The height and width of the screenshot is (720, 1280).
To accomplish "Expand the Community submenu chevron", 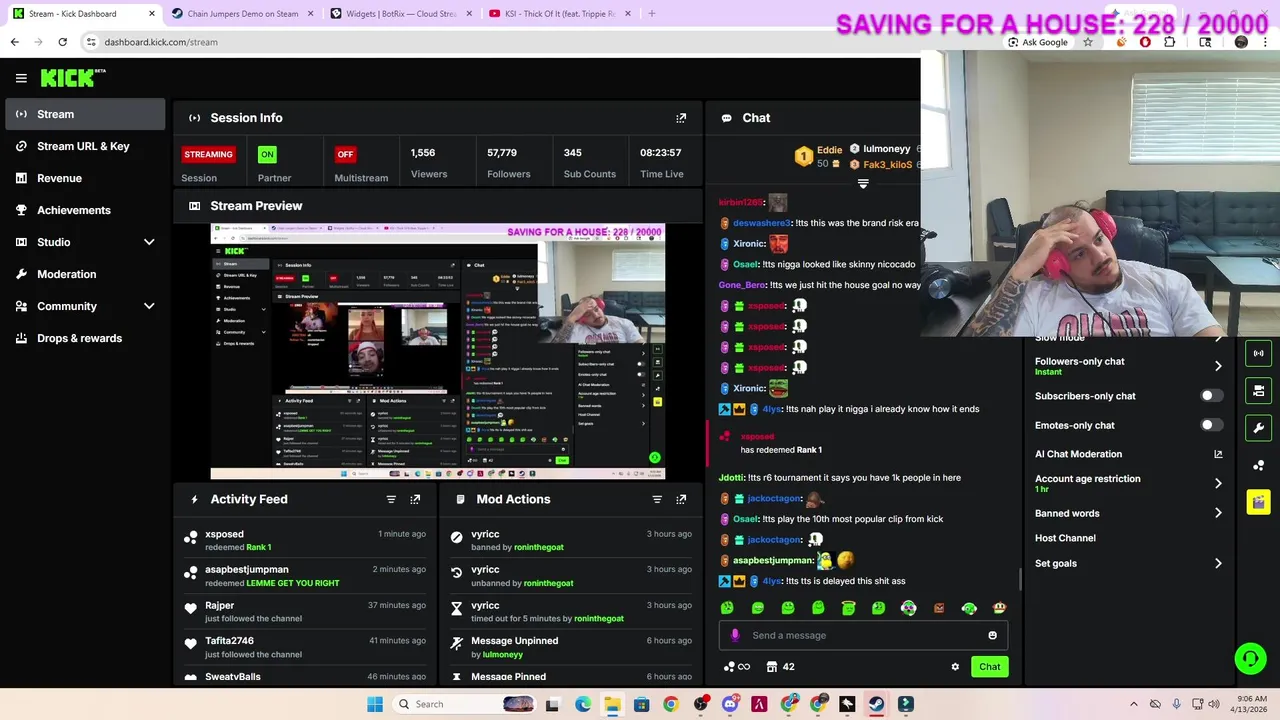I will coord(149,306).
